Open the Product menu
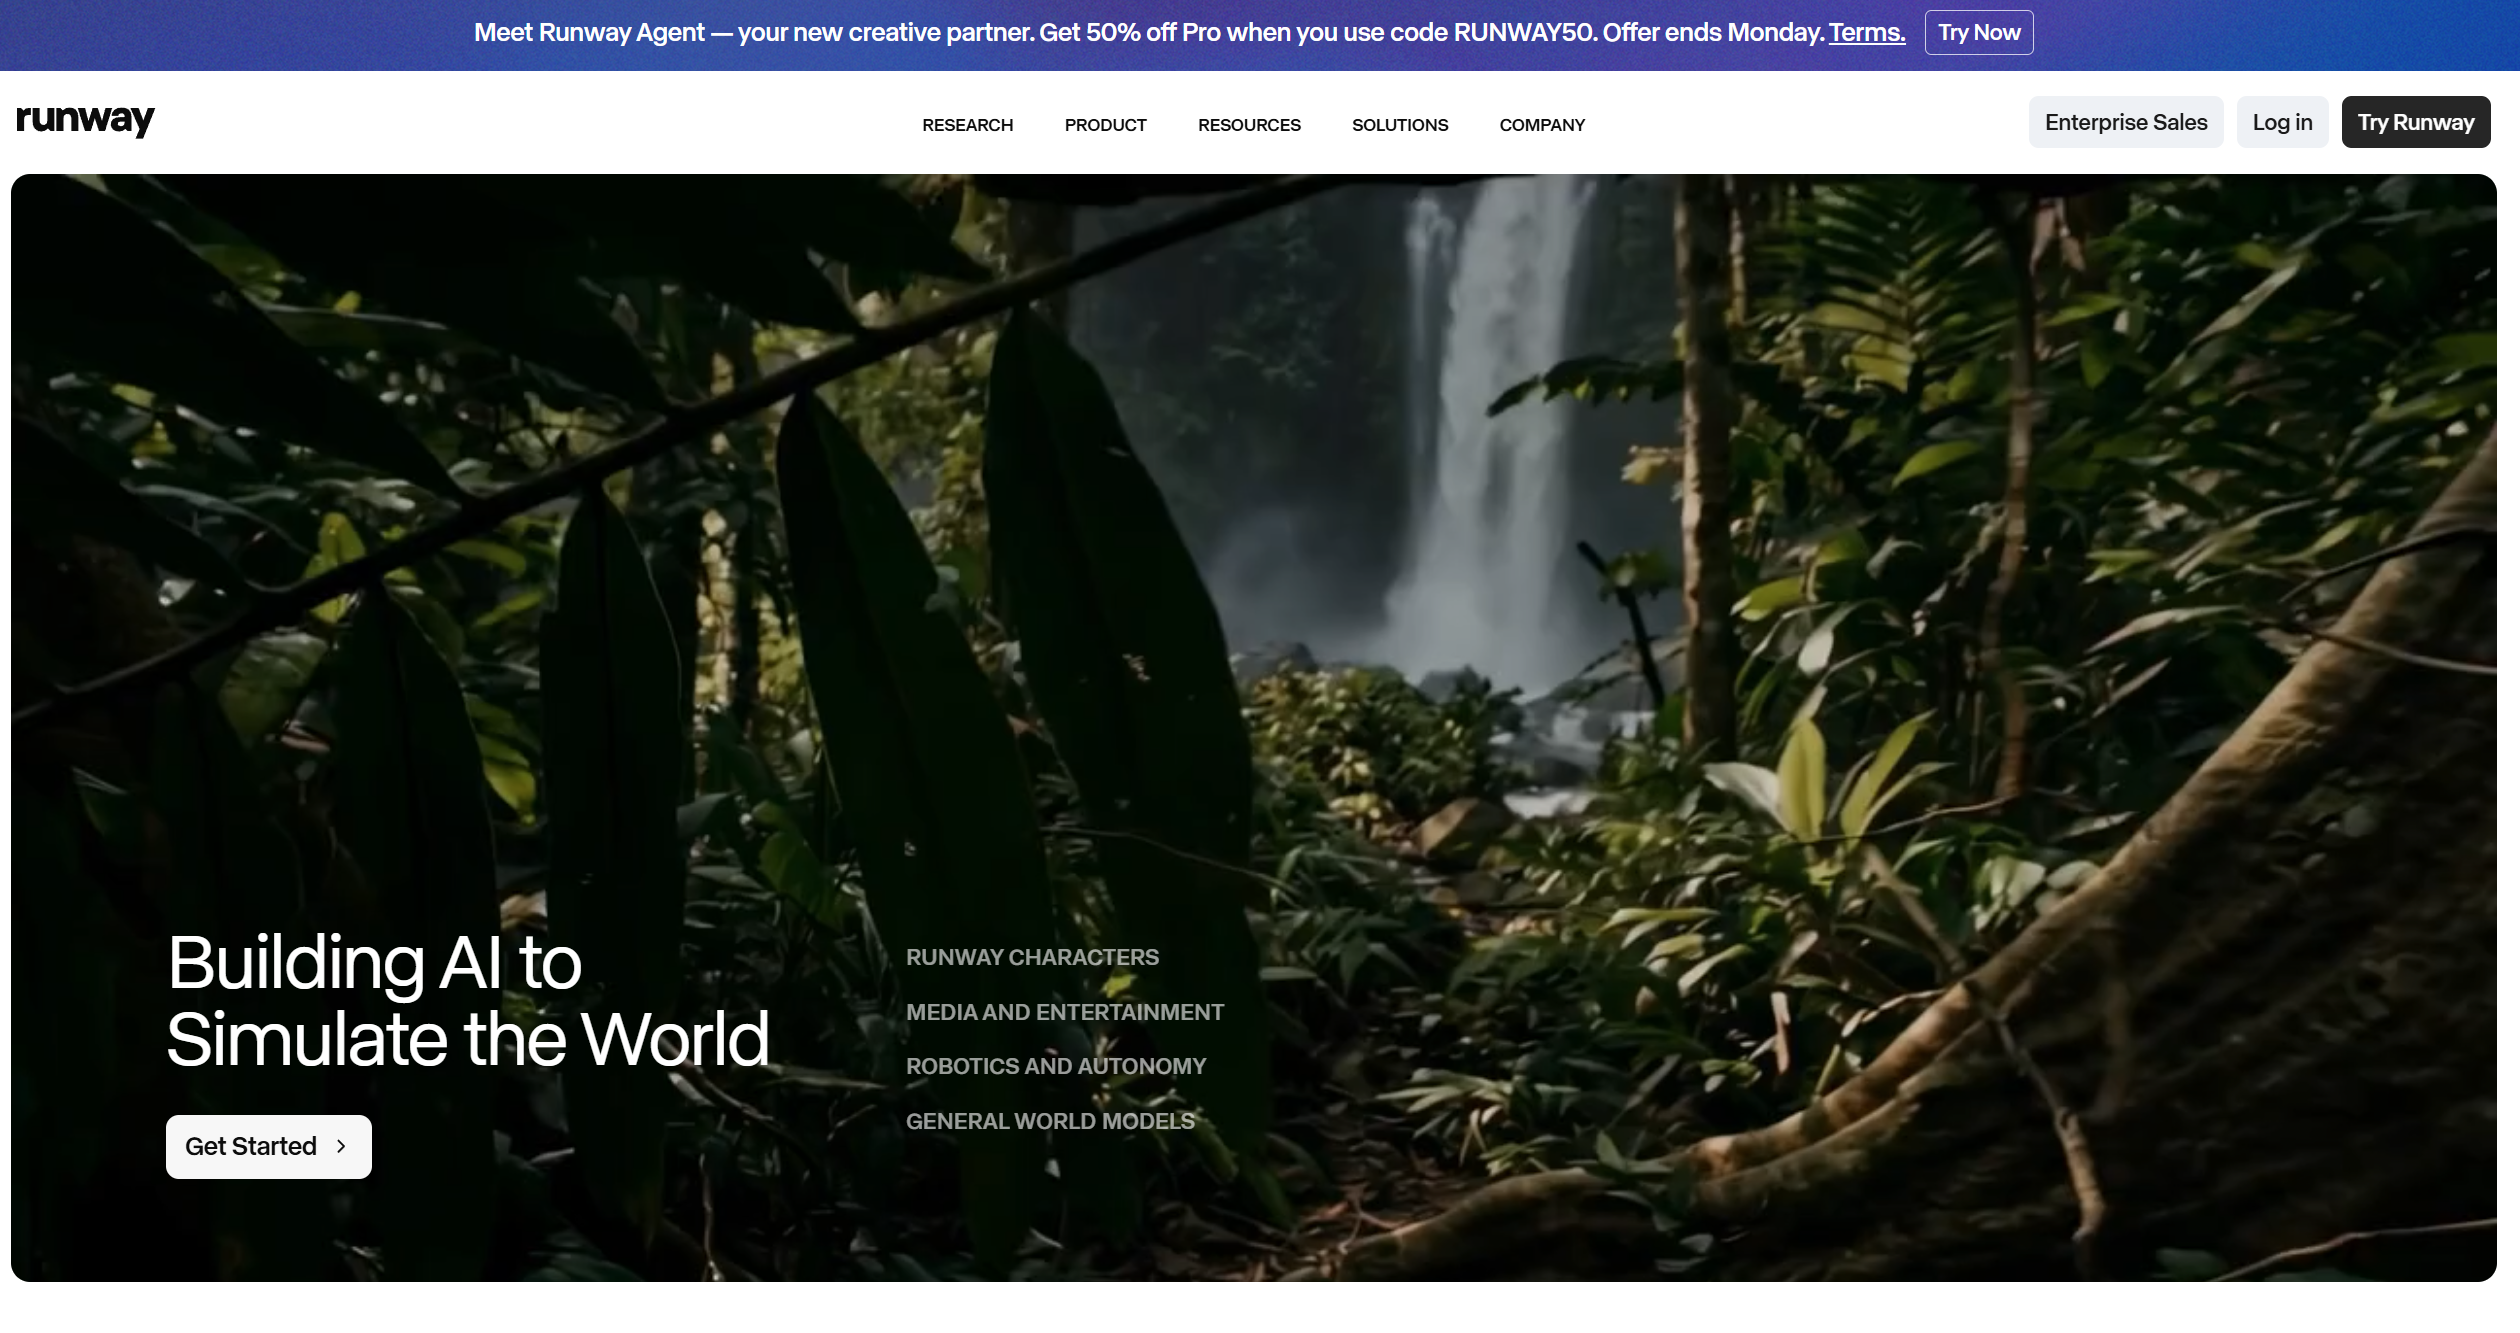This screenshot has width=2520, height=1333. coord(1105,125)
